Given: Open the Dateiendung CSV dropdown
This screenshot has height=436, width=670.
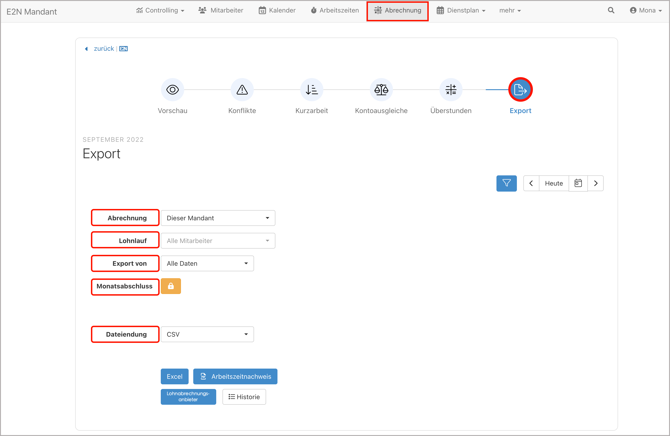Looking at the screenshot, I should (208, 335).
